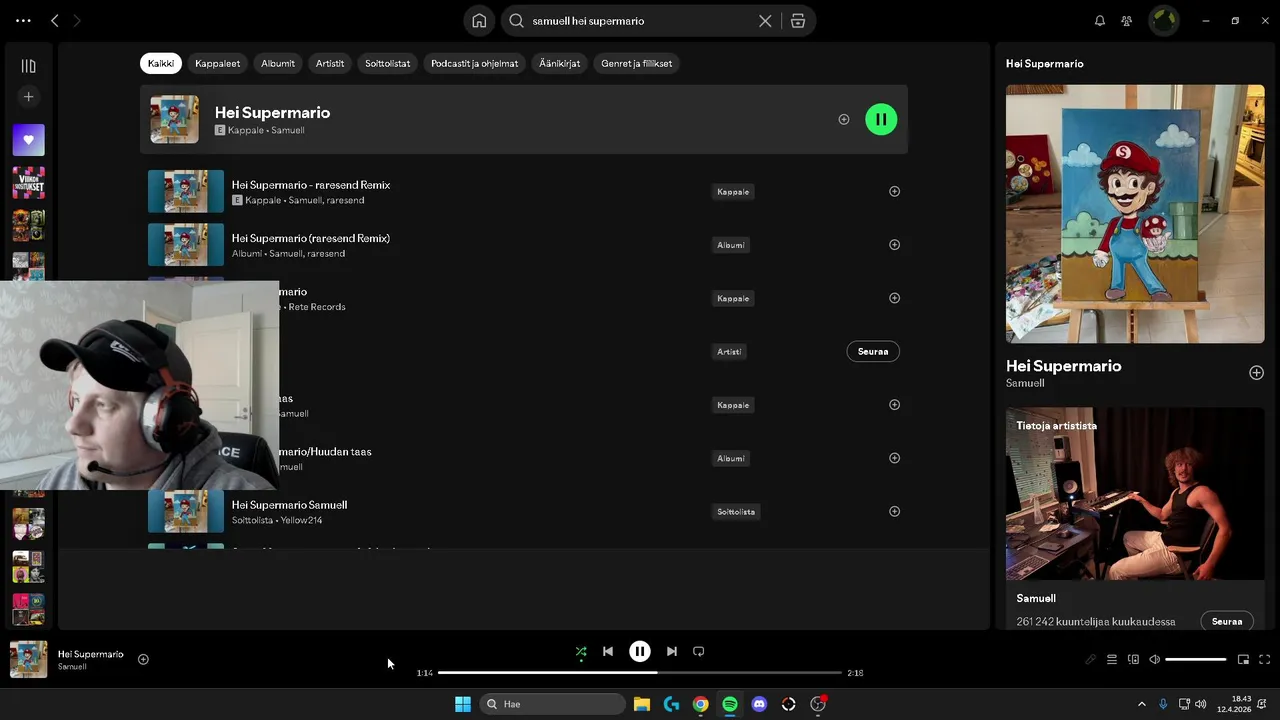Open the Browse icon beside search

798,20
